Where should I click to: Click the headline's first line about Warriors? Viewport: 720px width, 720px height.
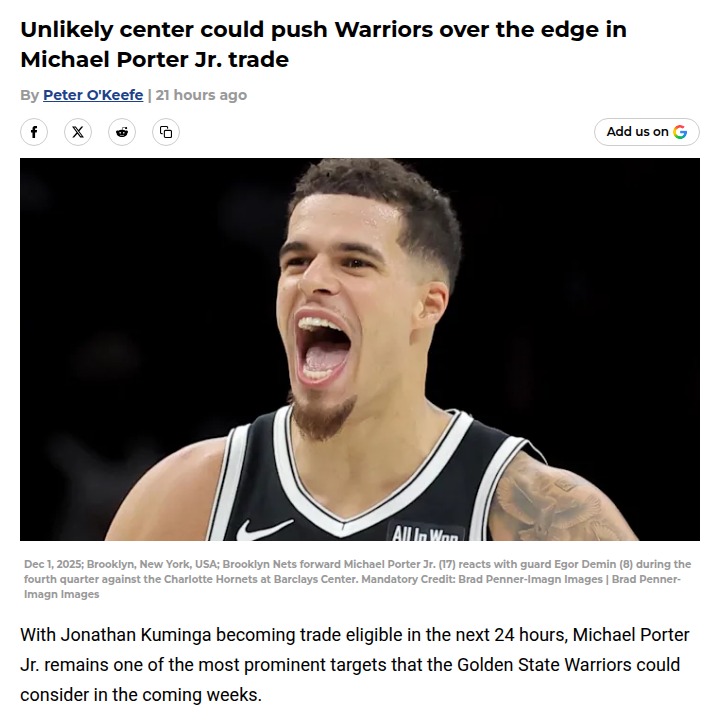323,30
